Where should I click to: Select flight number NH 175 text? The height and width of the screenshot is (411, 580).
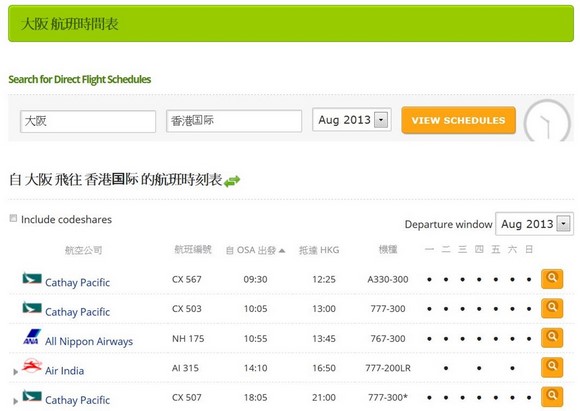(188, 338)
